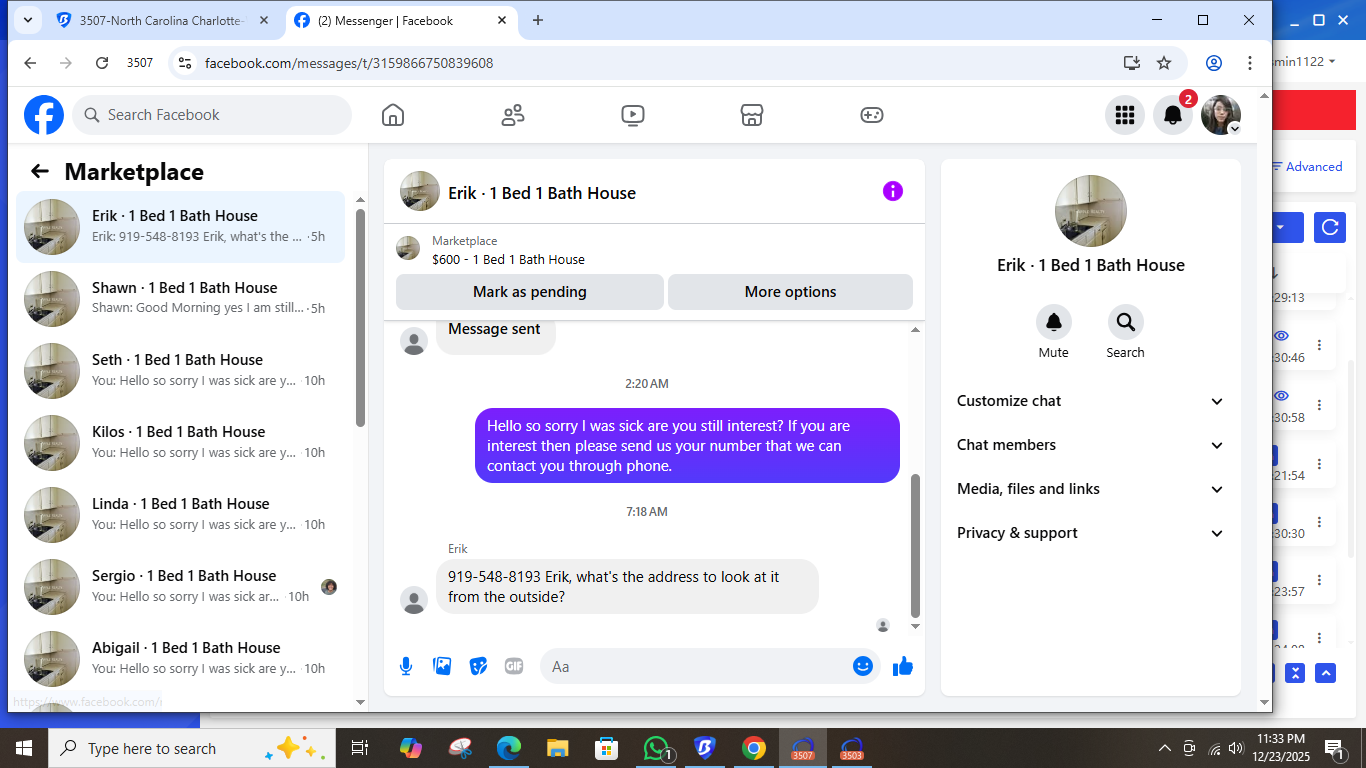
Task: Expand Chat members section
Action: (x=1091, y=445)
